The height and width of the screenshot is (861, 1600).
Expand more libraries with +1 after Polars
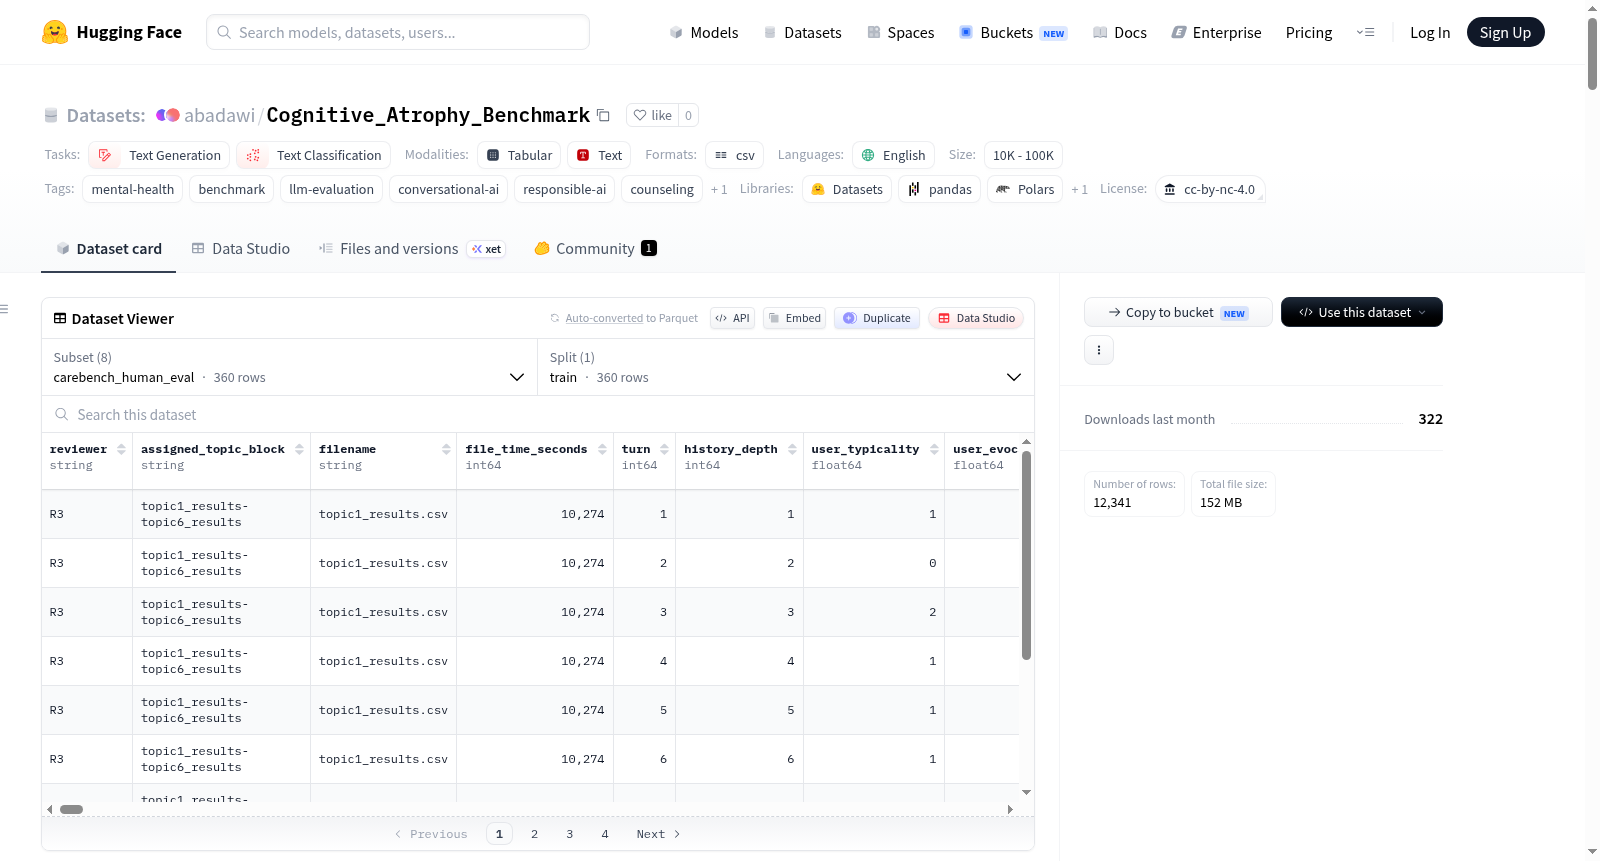tap(1079, 189)
